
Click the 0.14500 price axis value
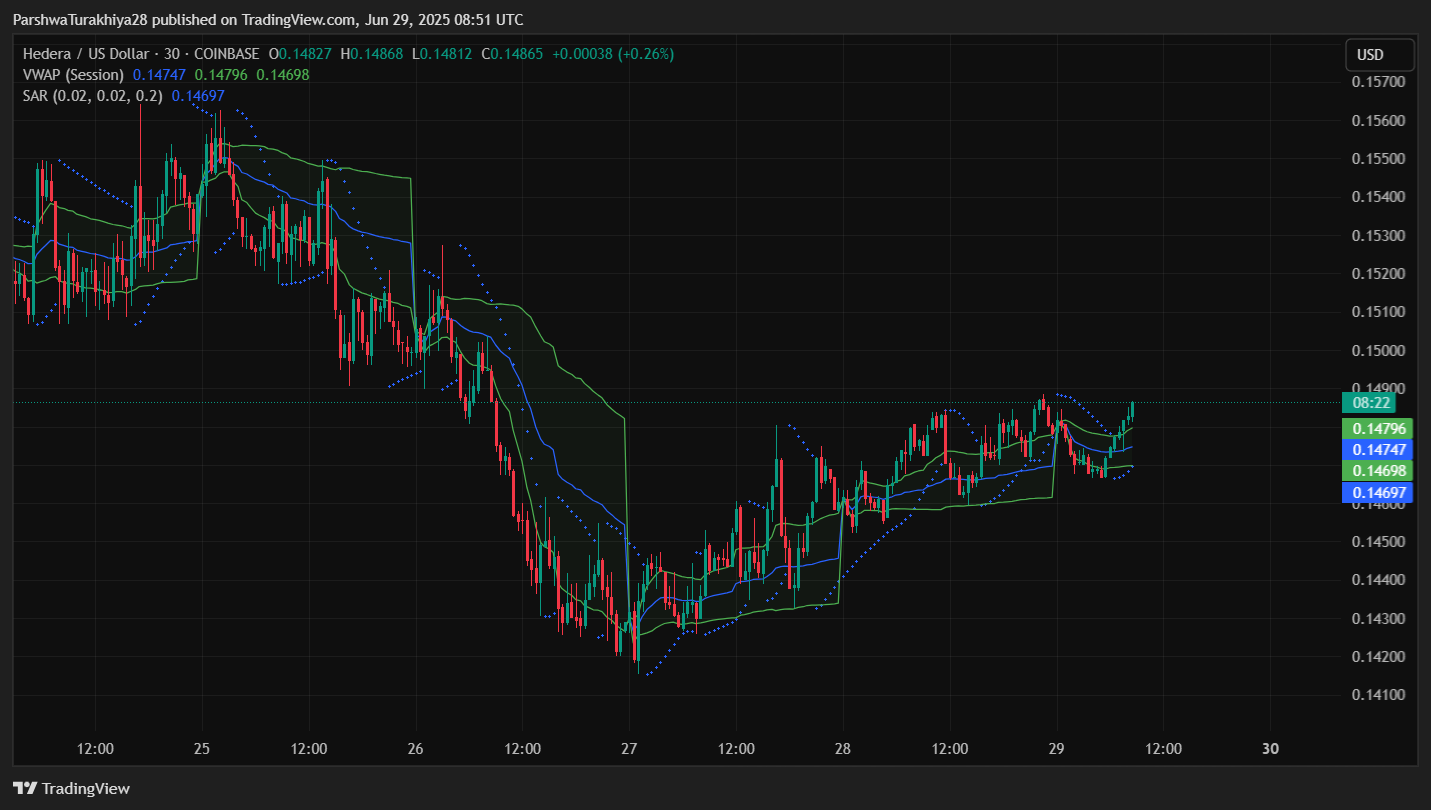(x=1379, y=542)
